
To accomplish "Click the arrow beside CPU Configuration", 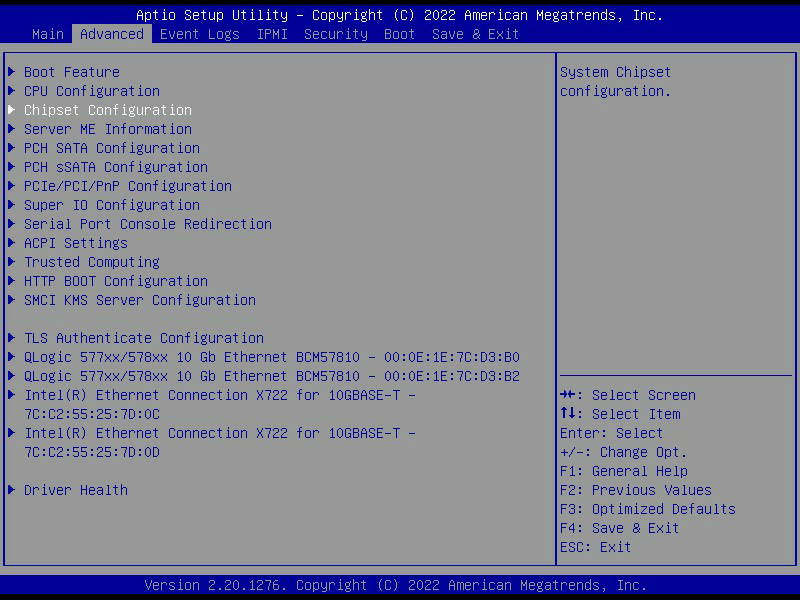I will (x=11, y=91).
